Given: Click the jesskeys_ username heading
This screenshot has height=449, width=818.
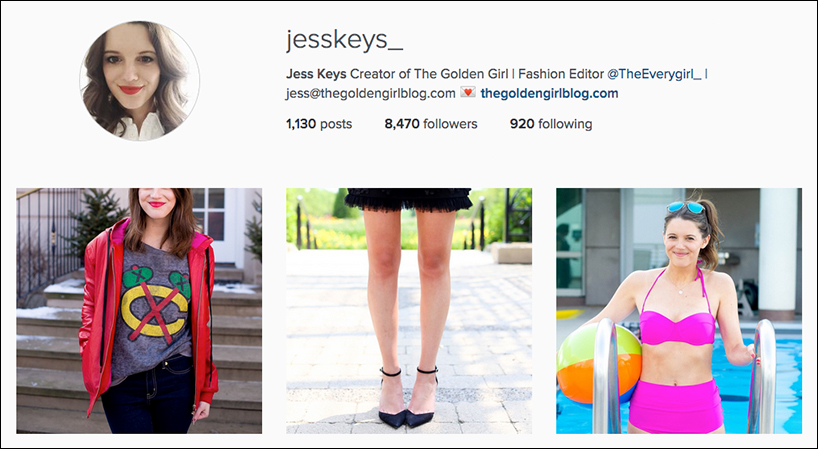Looking at the screenshot, I should click(x=344, y=40).
